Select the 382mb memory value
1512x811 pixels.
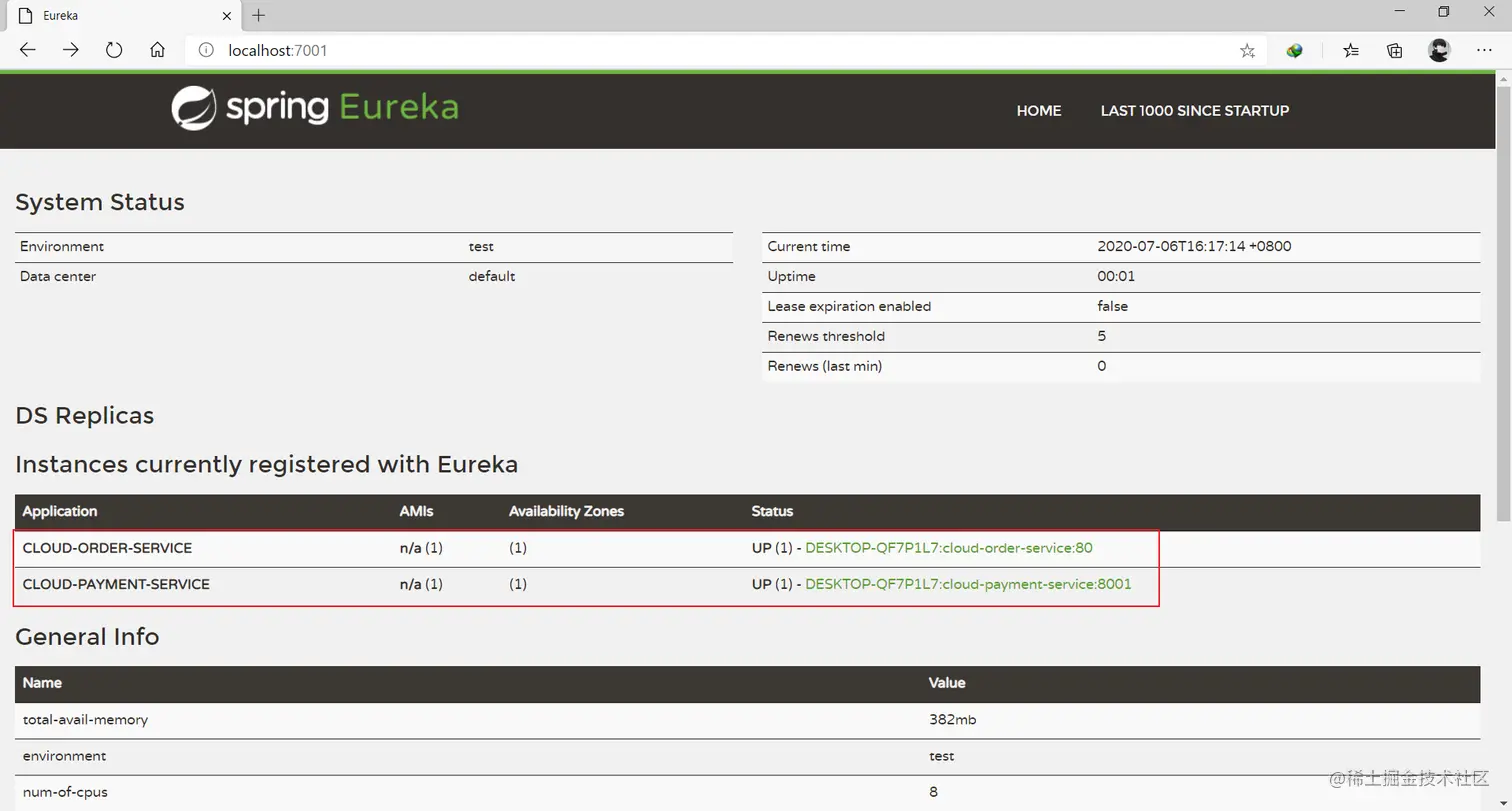[x=951, y=719]
